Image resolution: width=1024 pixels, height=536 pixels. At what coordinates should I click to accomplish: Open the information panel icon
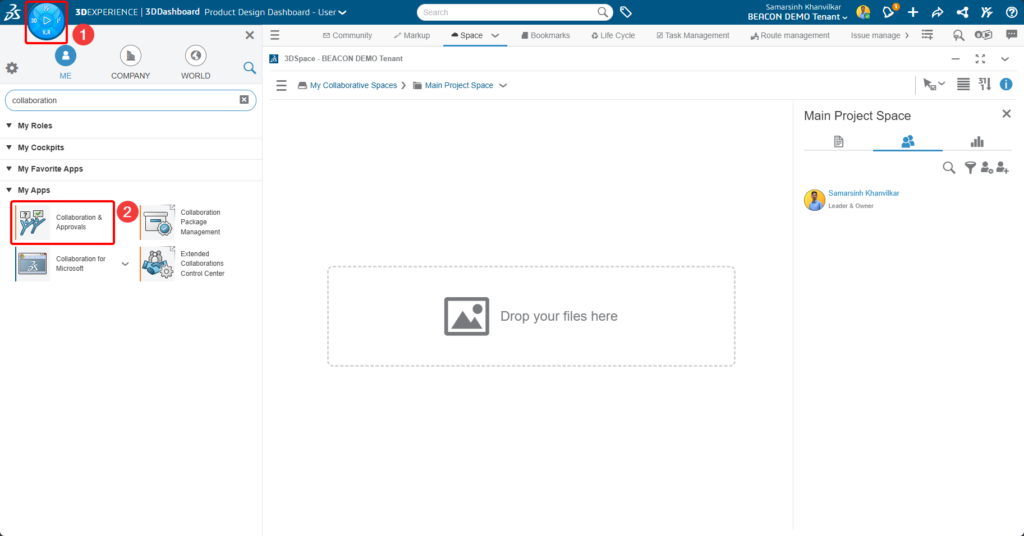point(1006,85)
